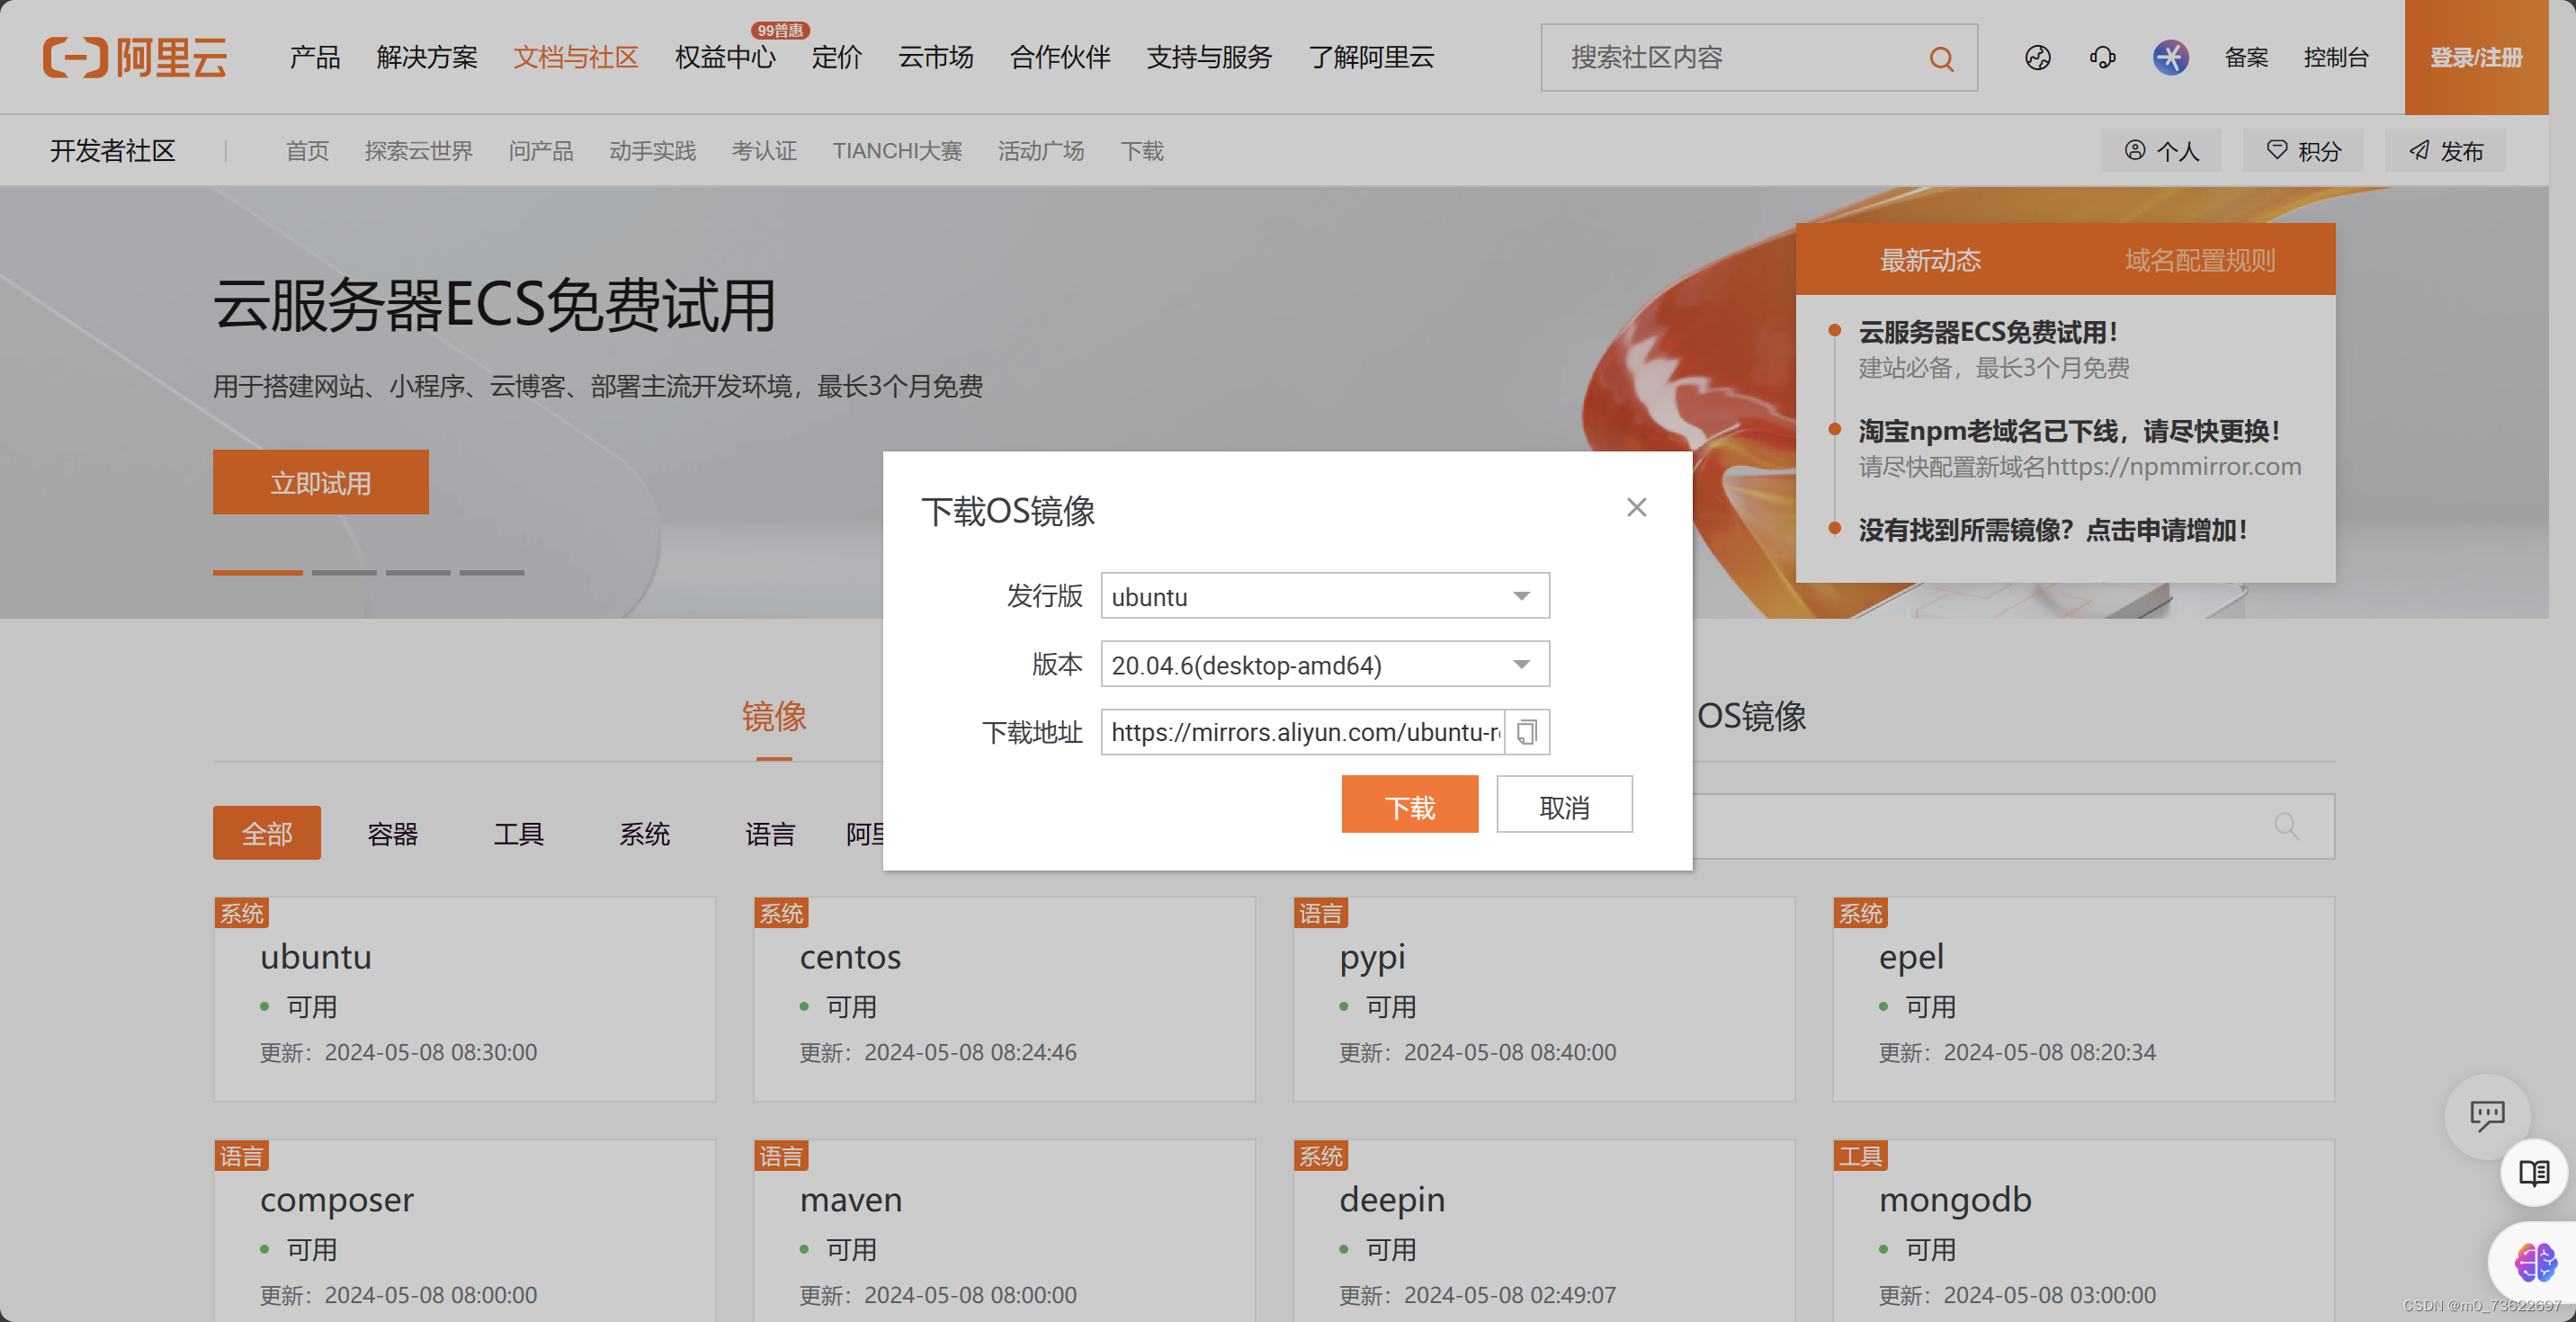Open 支持与服务 menu item

1209,57
